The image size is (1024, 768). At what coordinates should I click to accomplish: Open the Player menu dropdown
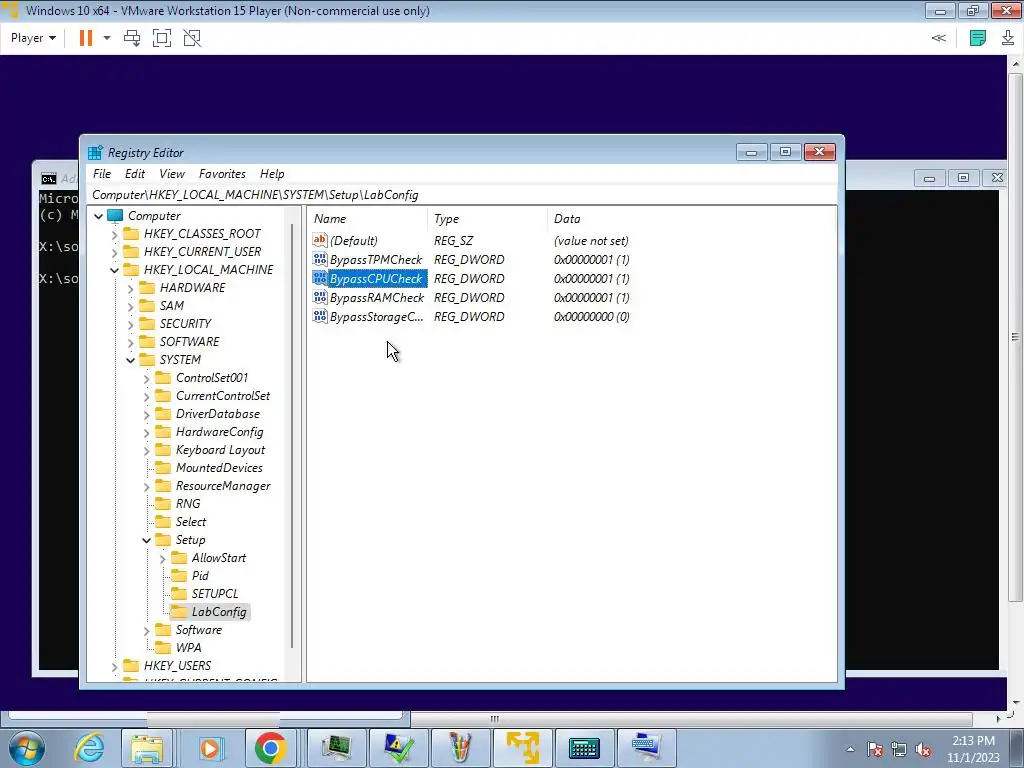33,38
